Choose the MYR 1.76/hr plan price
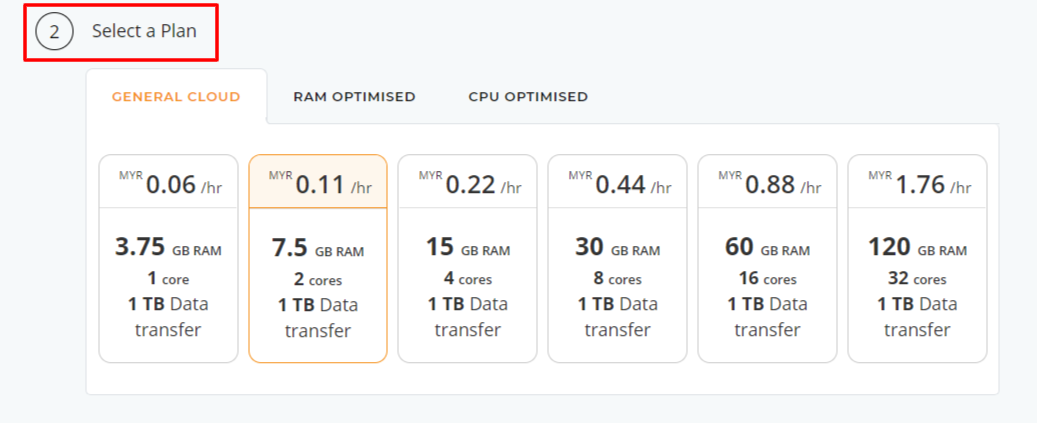Viewport: 1037px width, 423px height. click(x=918, y=184)
